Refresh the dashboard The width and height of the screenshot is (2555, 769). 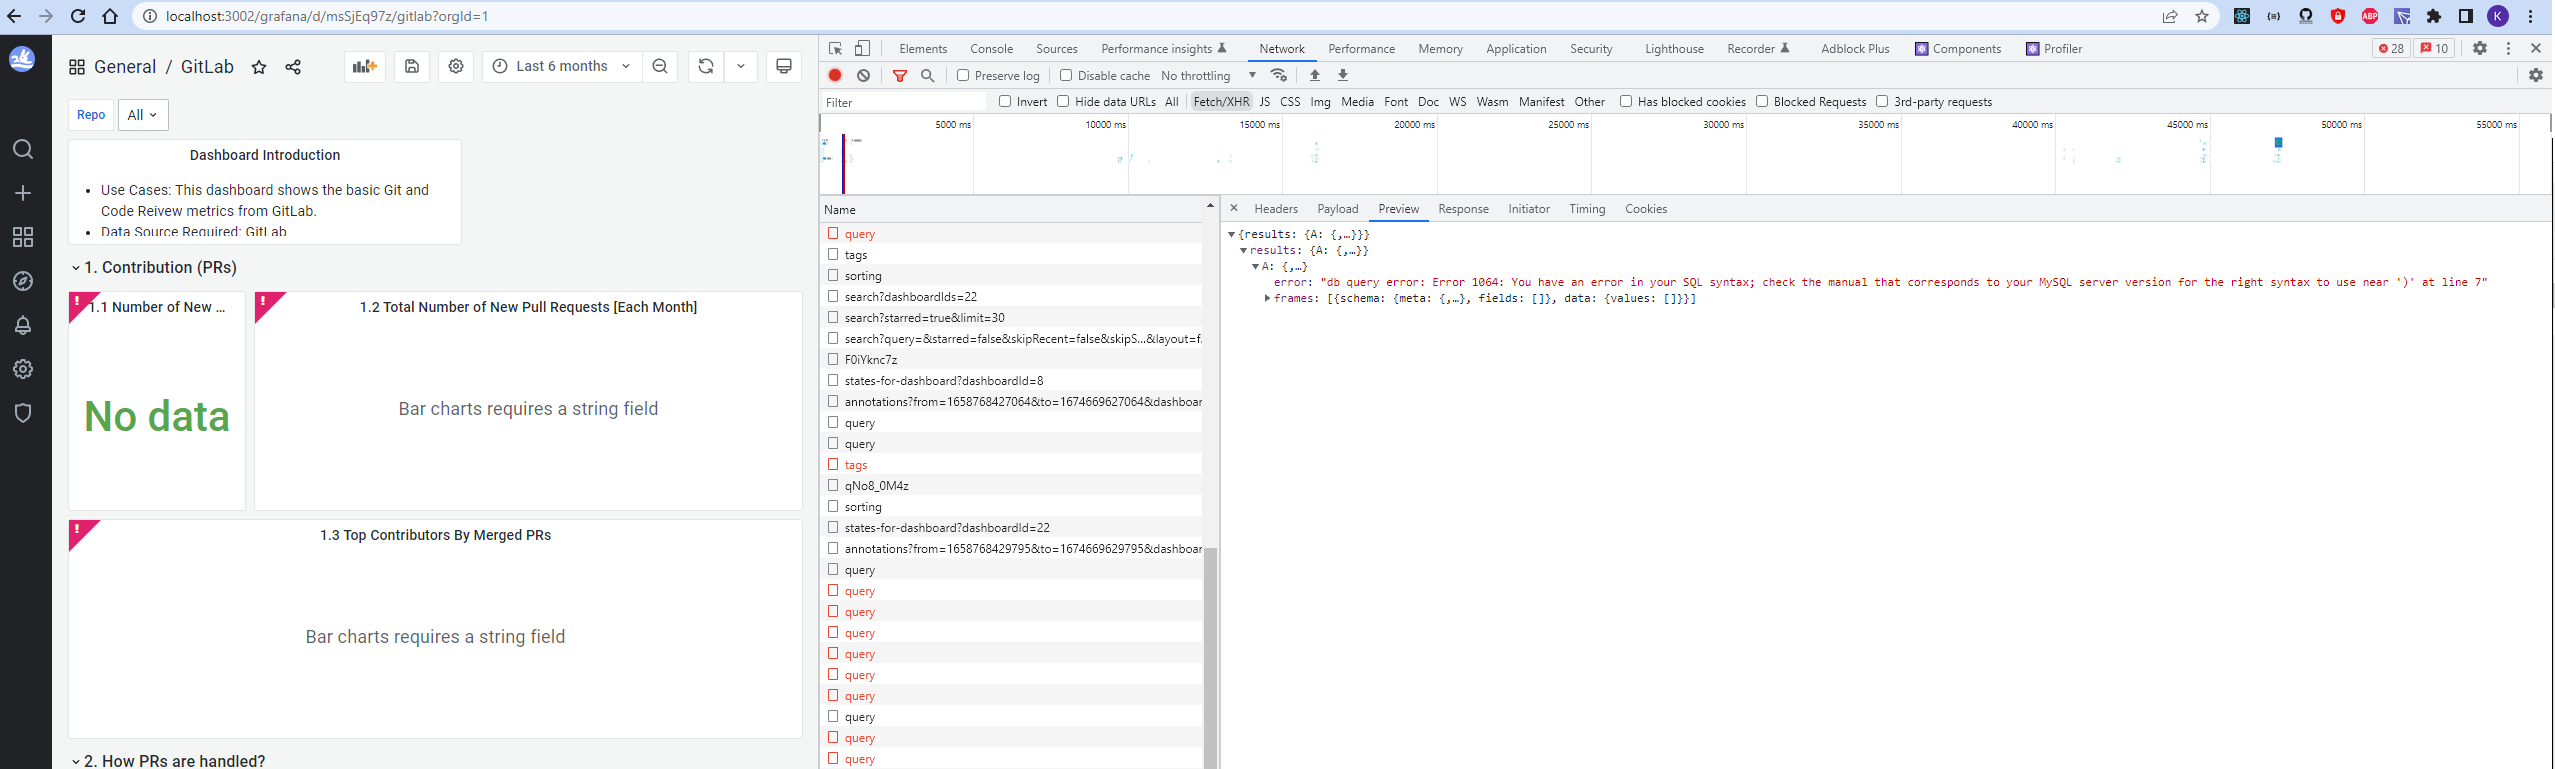coord(706,66)
